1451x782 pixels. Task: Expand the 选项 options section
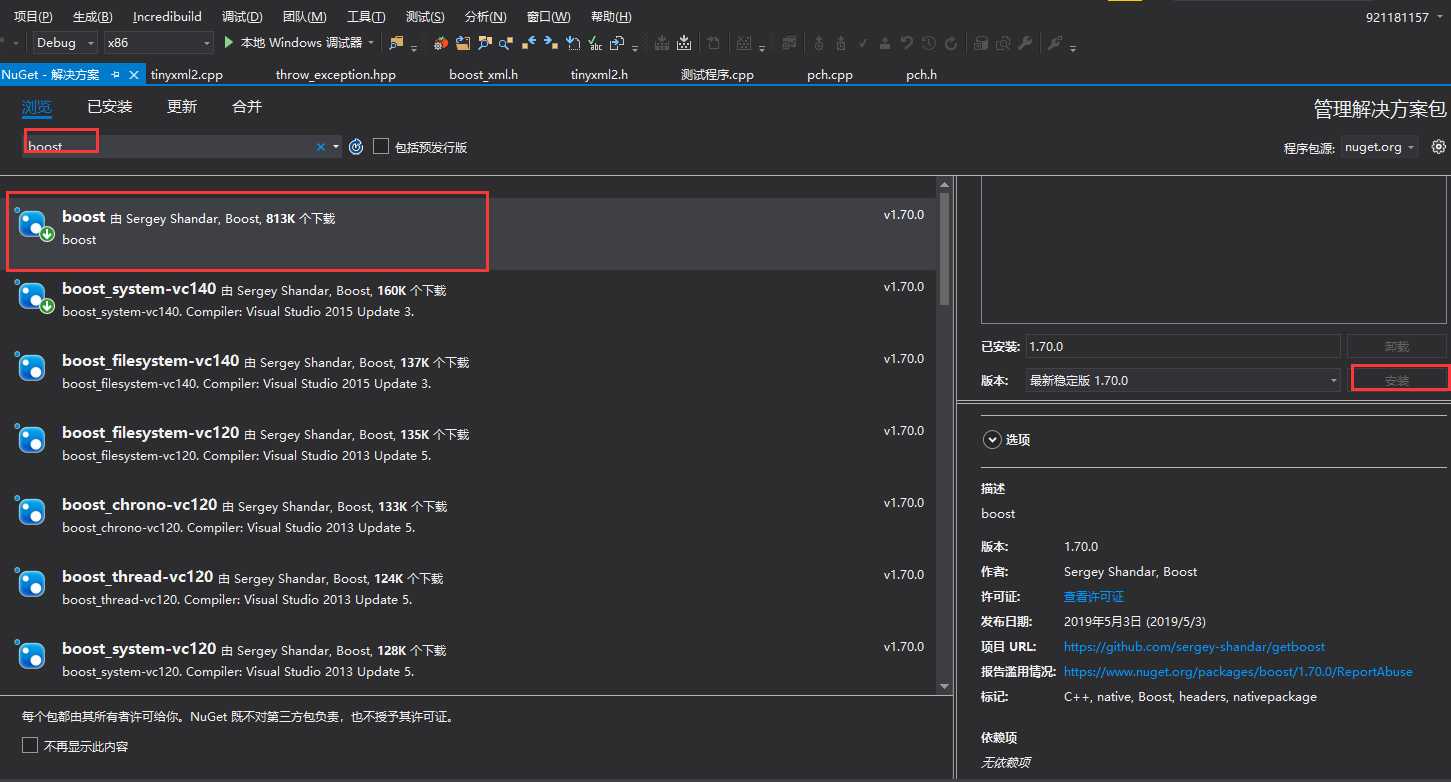coord(992,439)
